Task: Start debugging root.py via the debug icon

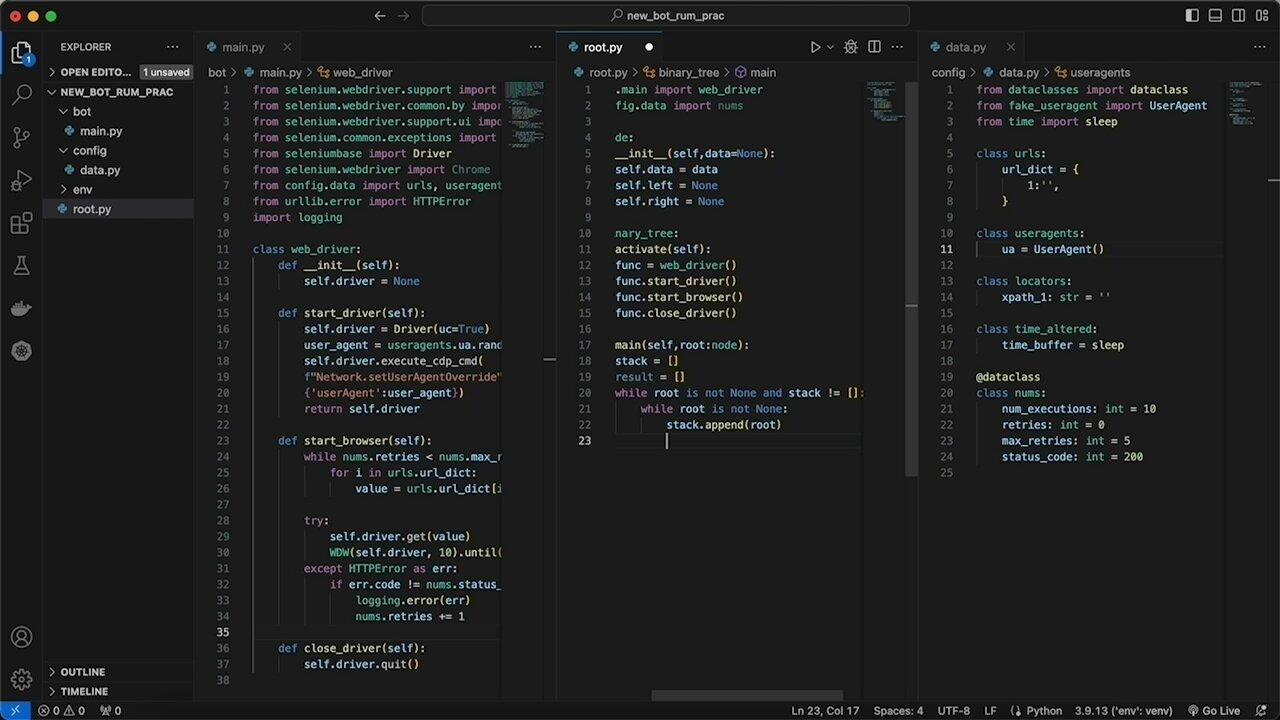Action: (x=851, y=47)
